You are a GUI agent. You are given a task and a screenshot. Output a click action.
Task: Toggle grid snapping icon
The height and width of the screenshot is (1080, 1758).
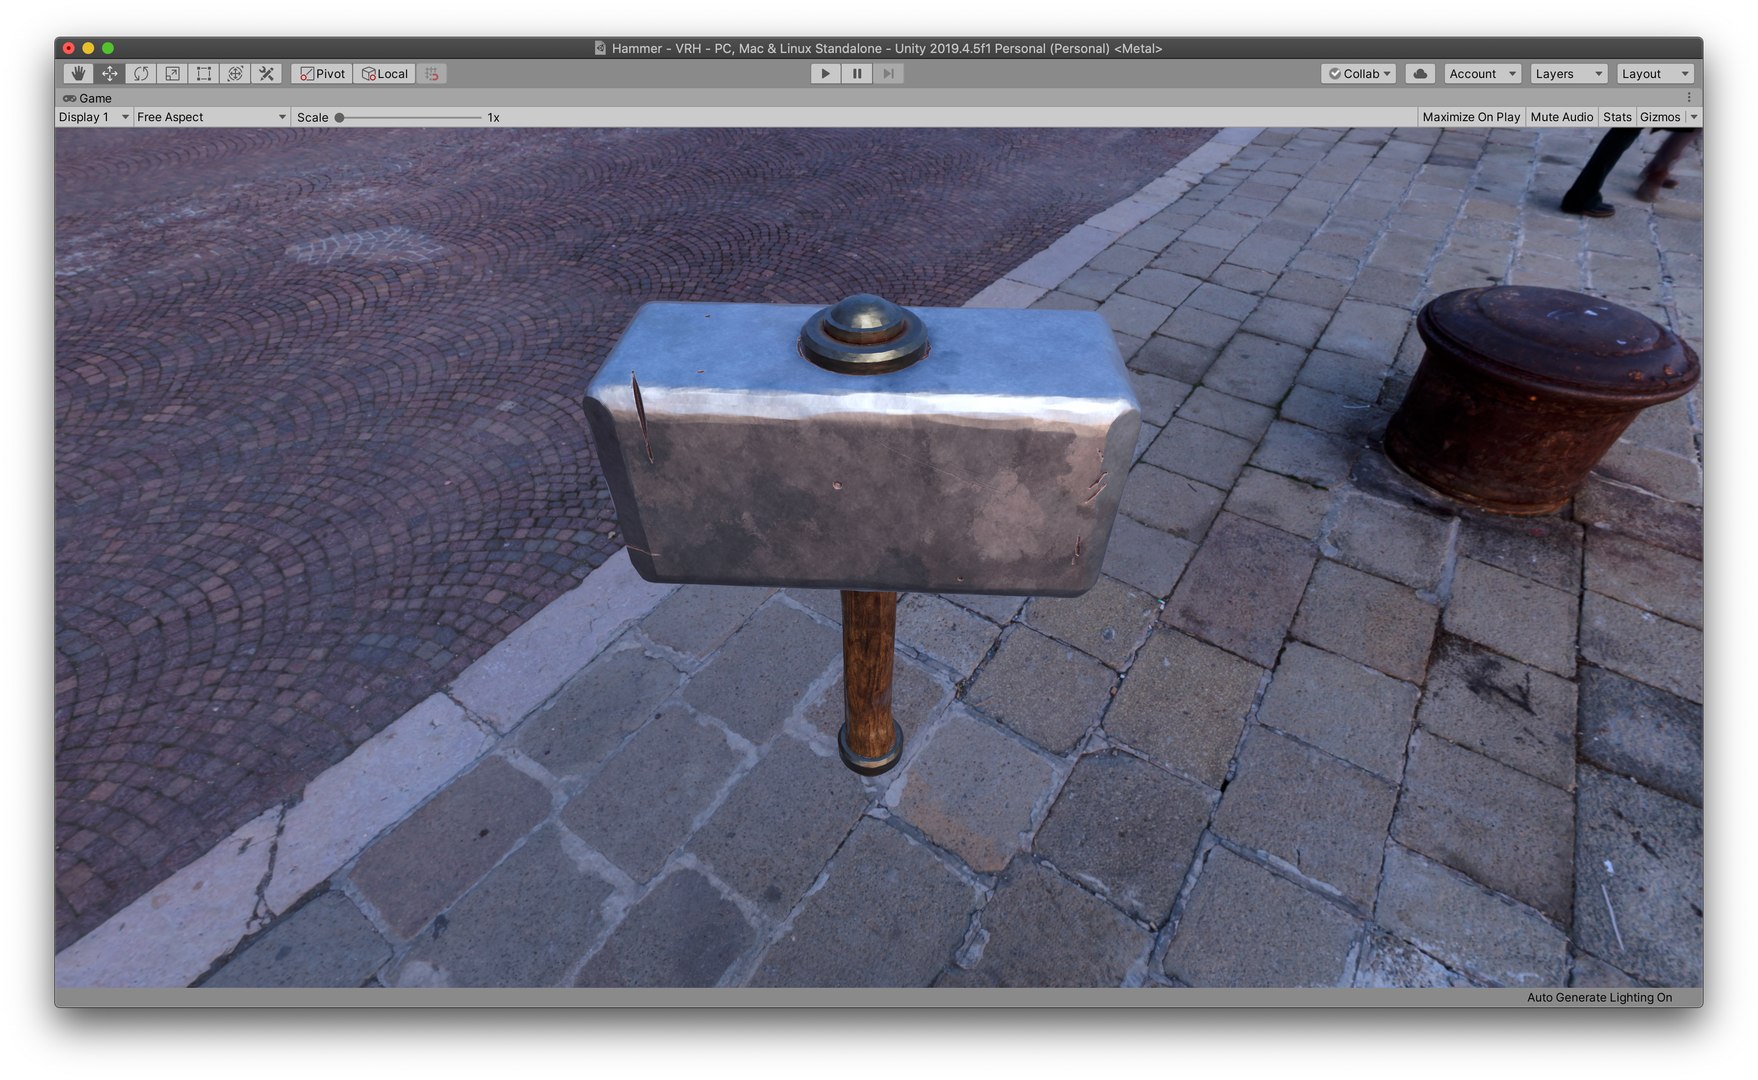pos(432,74)
